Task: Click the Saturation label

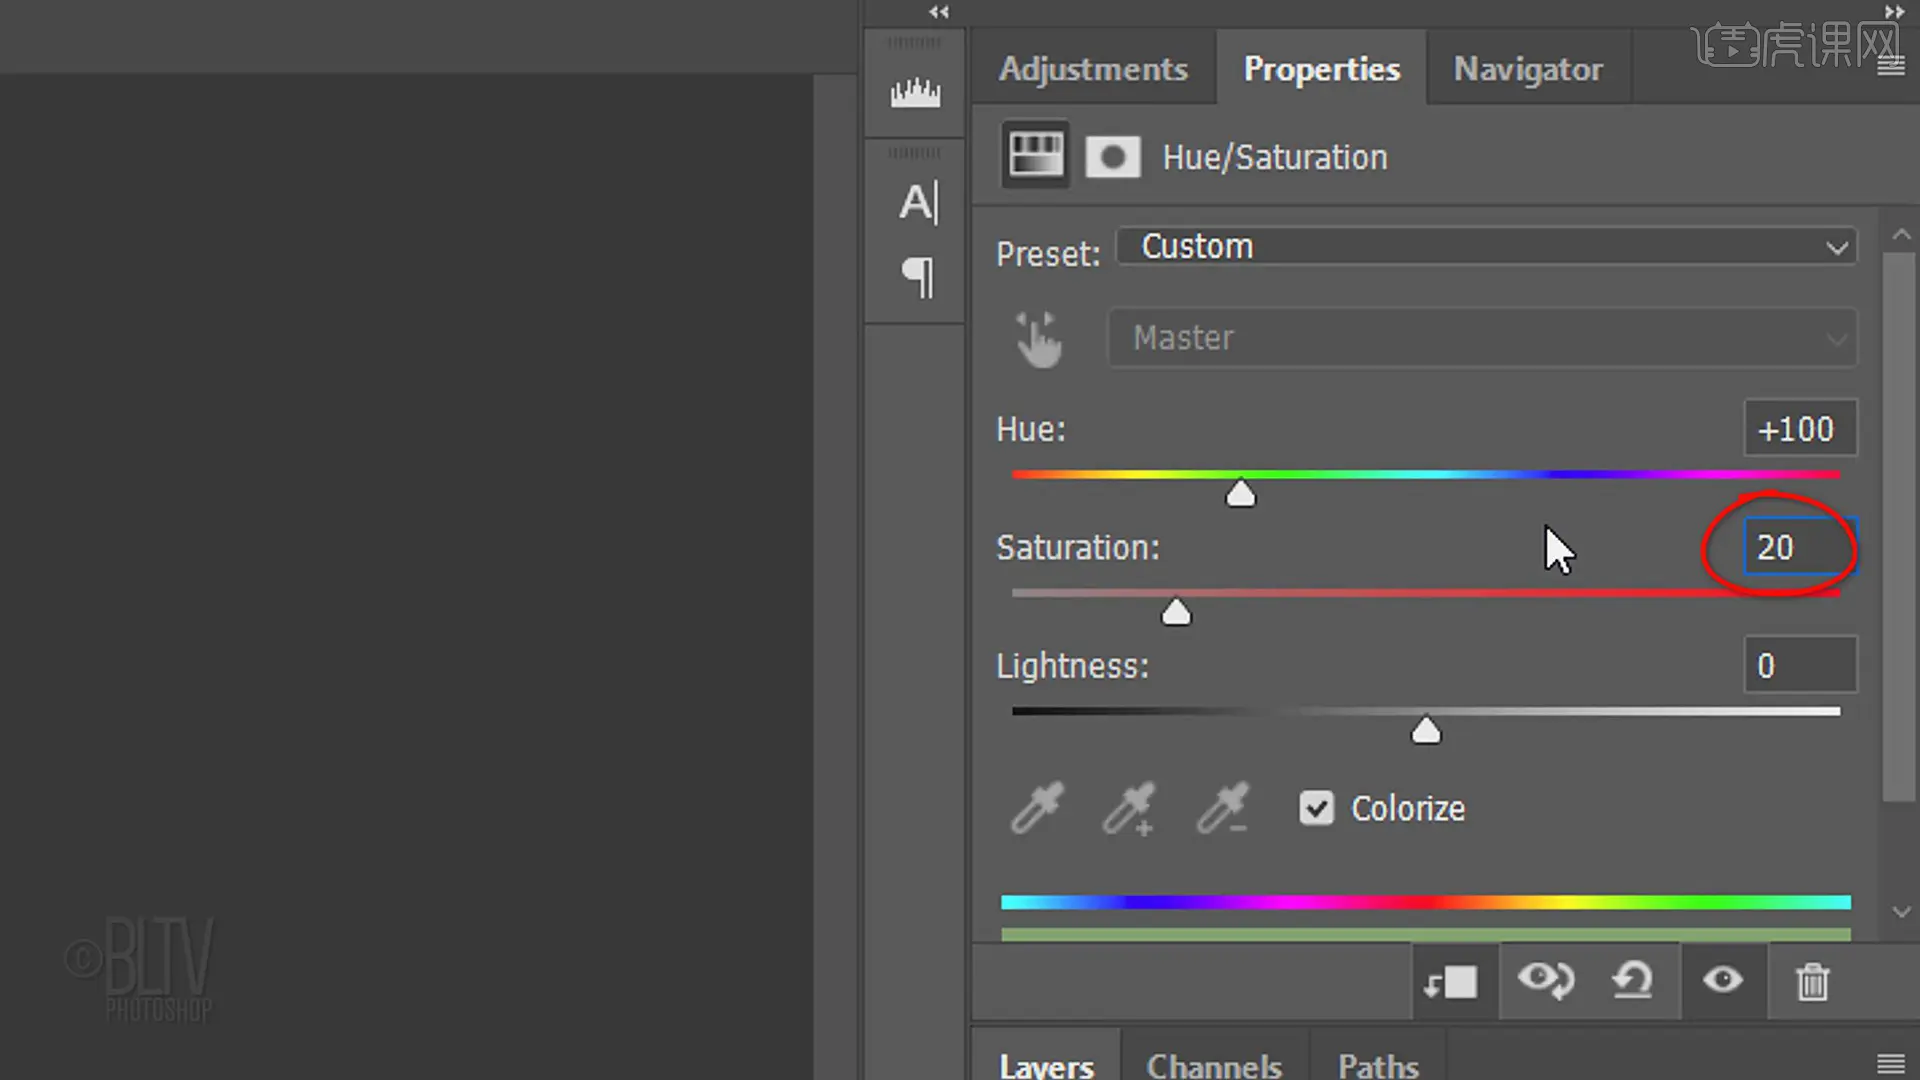Action: click(x=1078, y=547)
